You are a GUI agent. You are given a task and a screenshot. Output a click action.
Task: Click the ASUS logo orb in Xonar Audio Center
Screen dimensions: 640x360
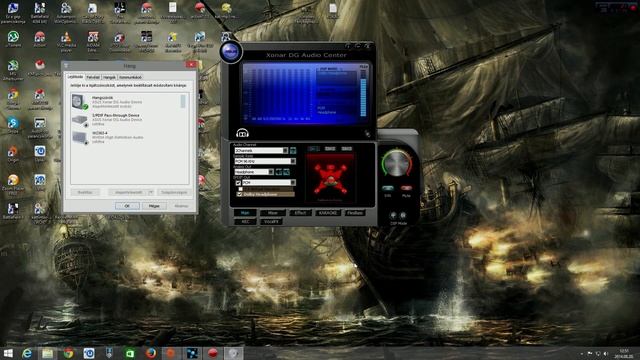231,51
